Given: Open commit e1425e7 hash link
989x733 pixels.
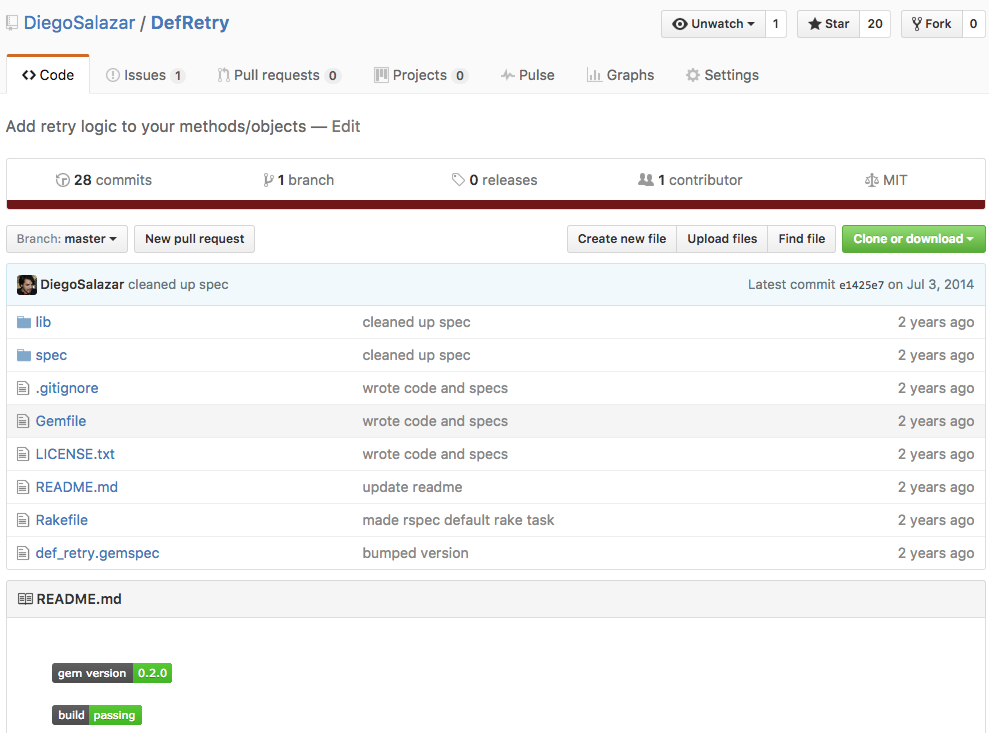Looking at the screenshot, I should click(x=861, y=285).
